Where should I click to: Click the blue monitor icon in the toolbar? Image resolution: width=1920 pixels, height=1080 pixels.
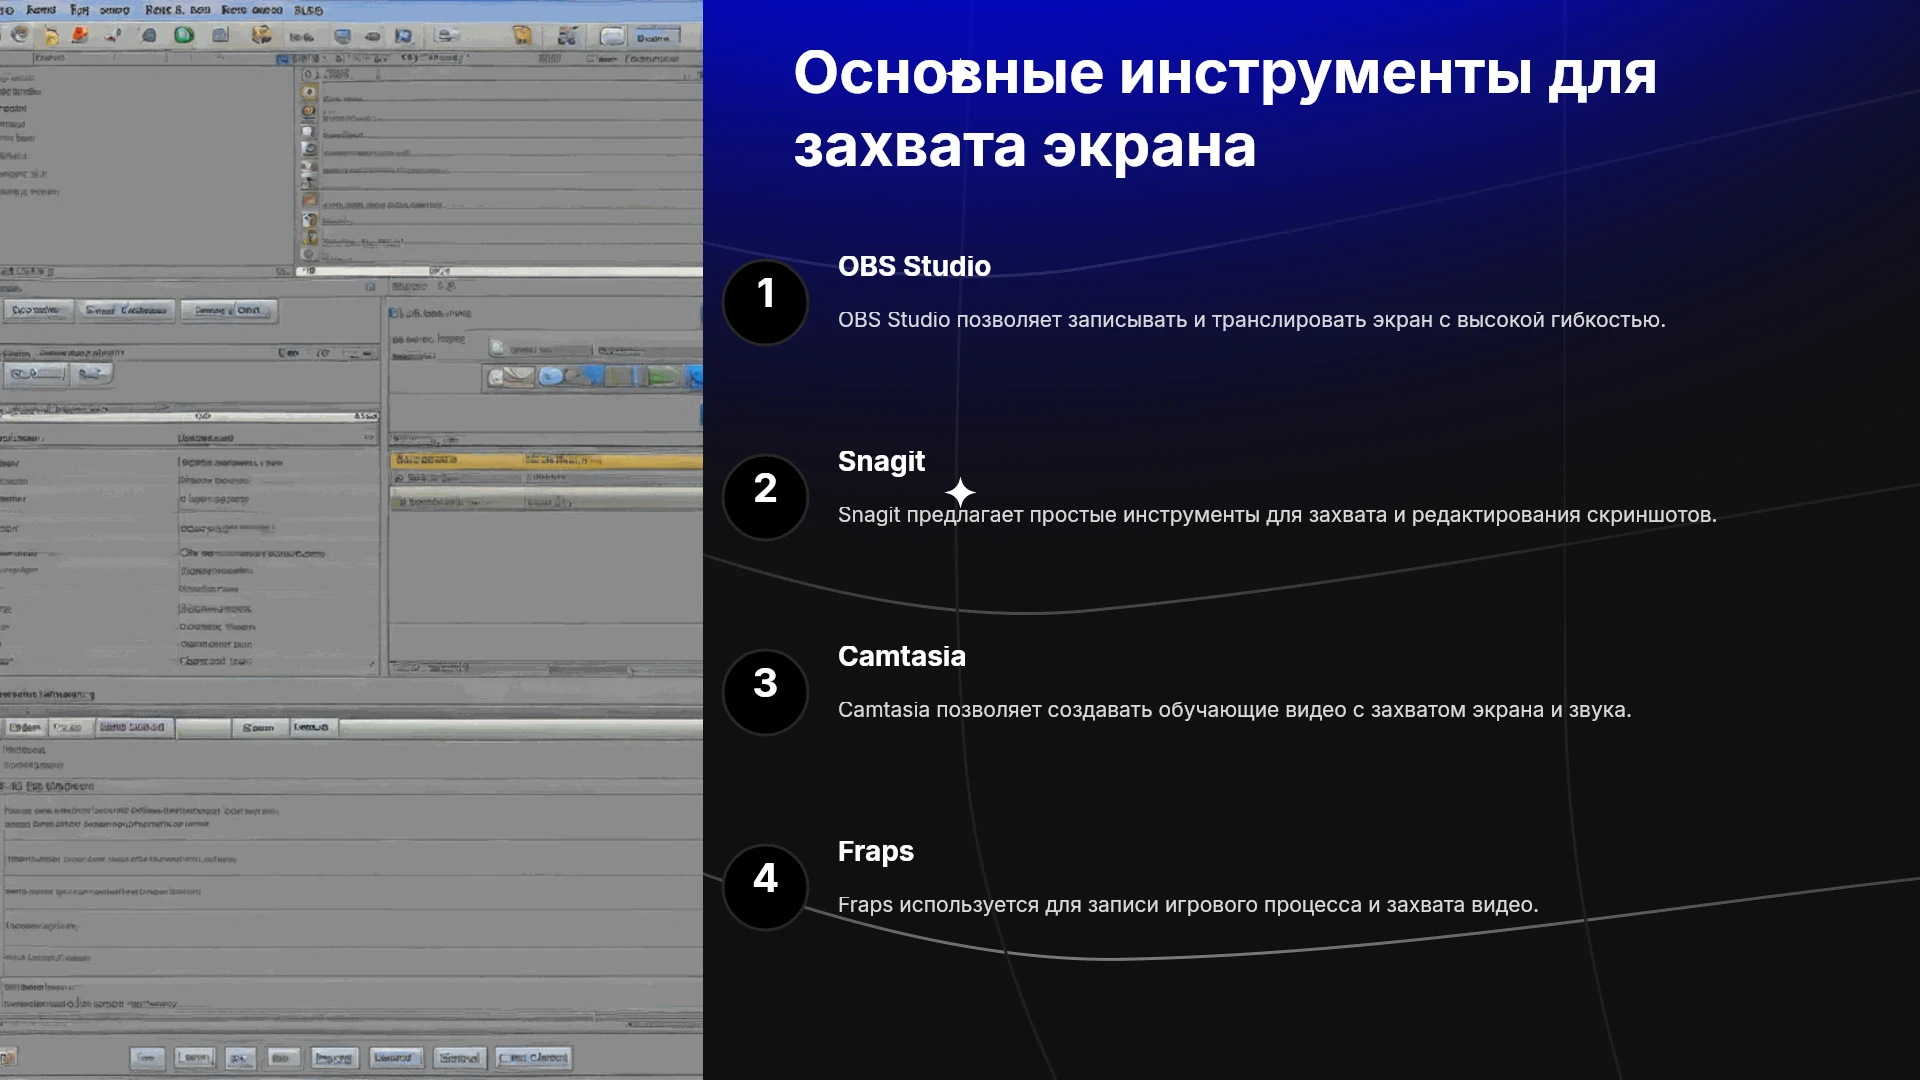pyautogui.click(x=342, y=36)
